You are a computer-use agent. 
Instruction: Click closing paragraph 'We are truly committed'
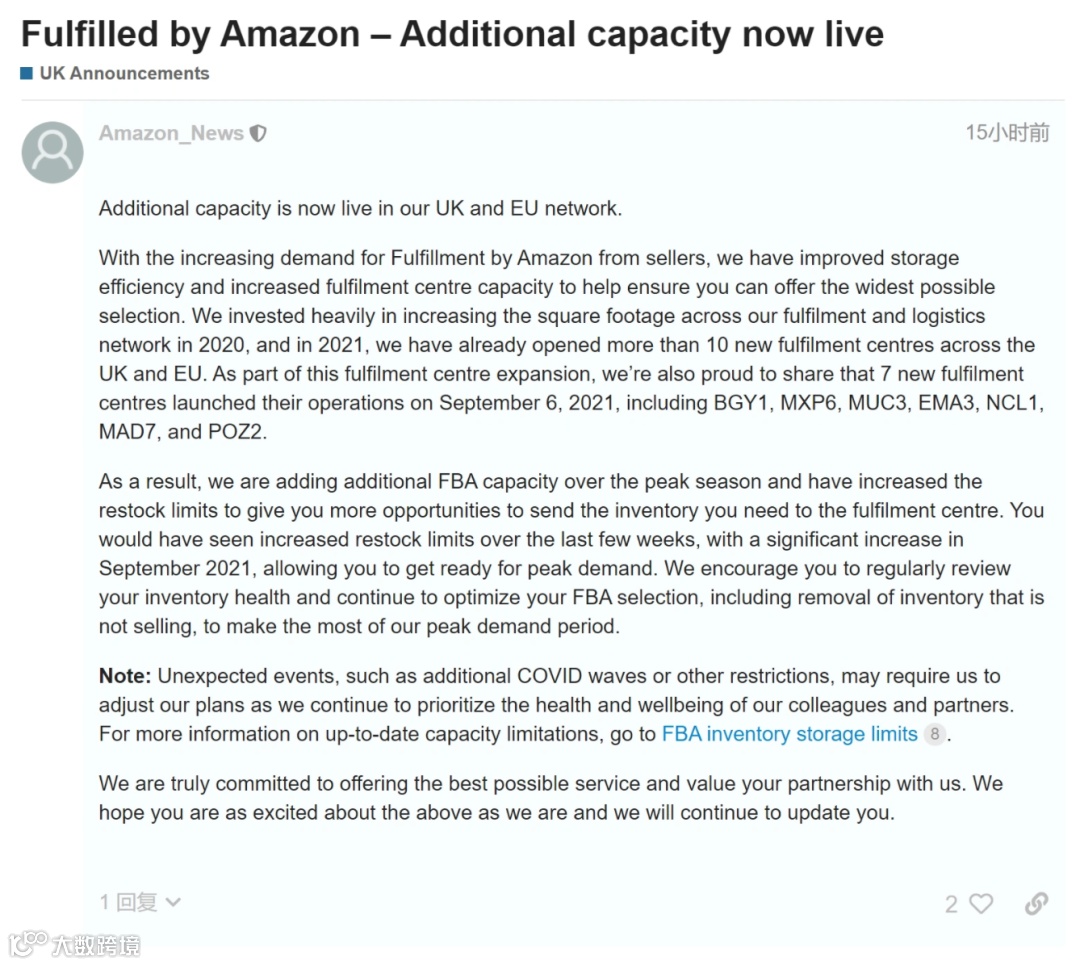pyautogui.click(x=550, y=797)
